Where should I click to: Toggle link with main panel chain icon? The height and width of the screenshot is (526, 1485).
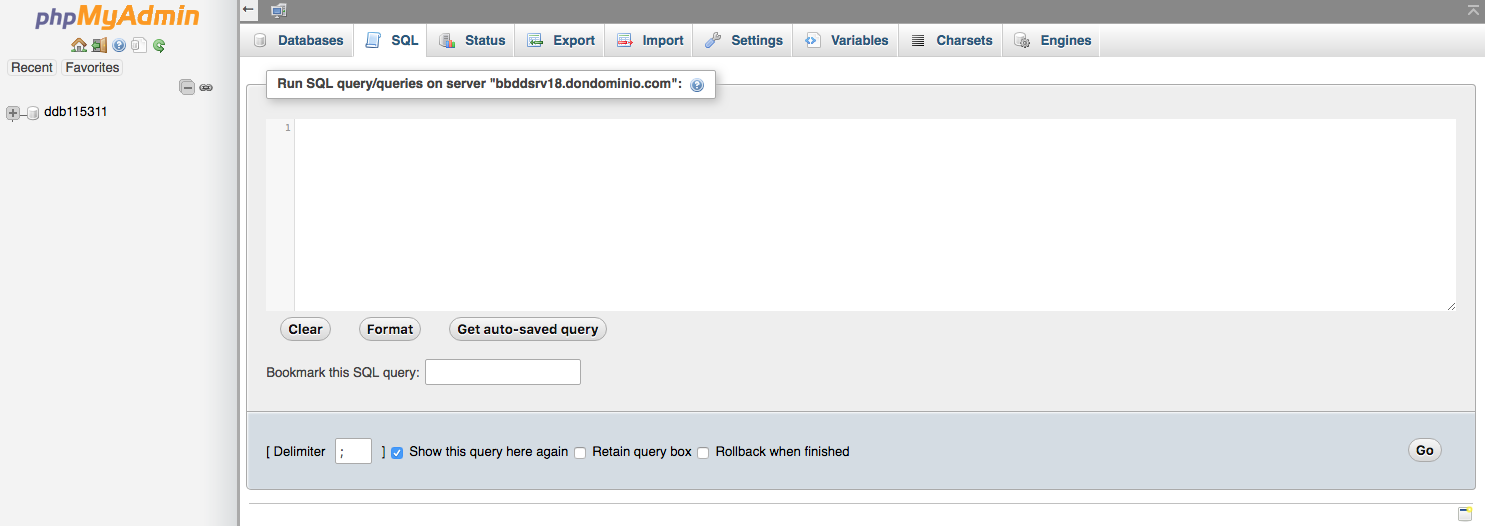click(206, 87)
